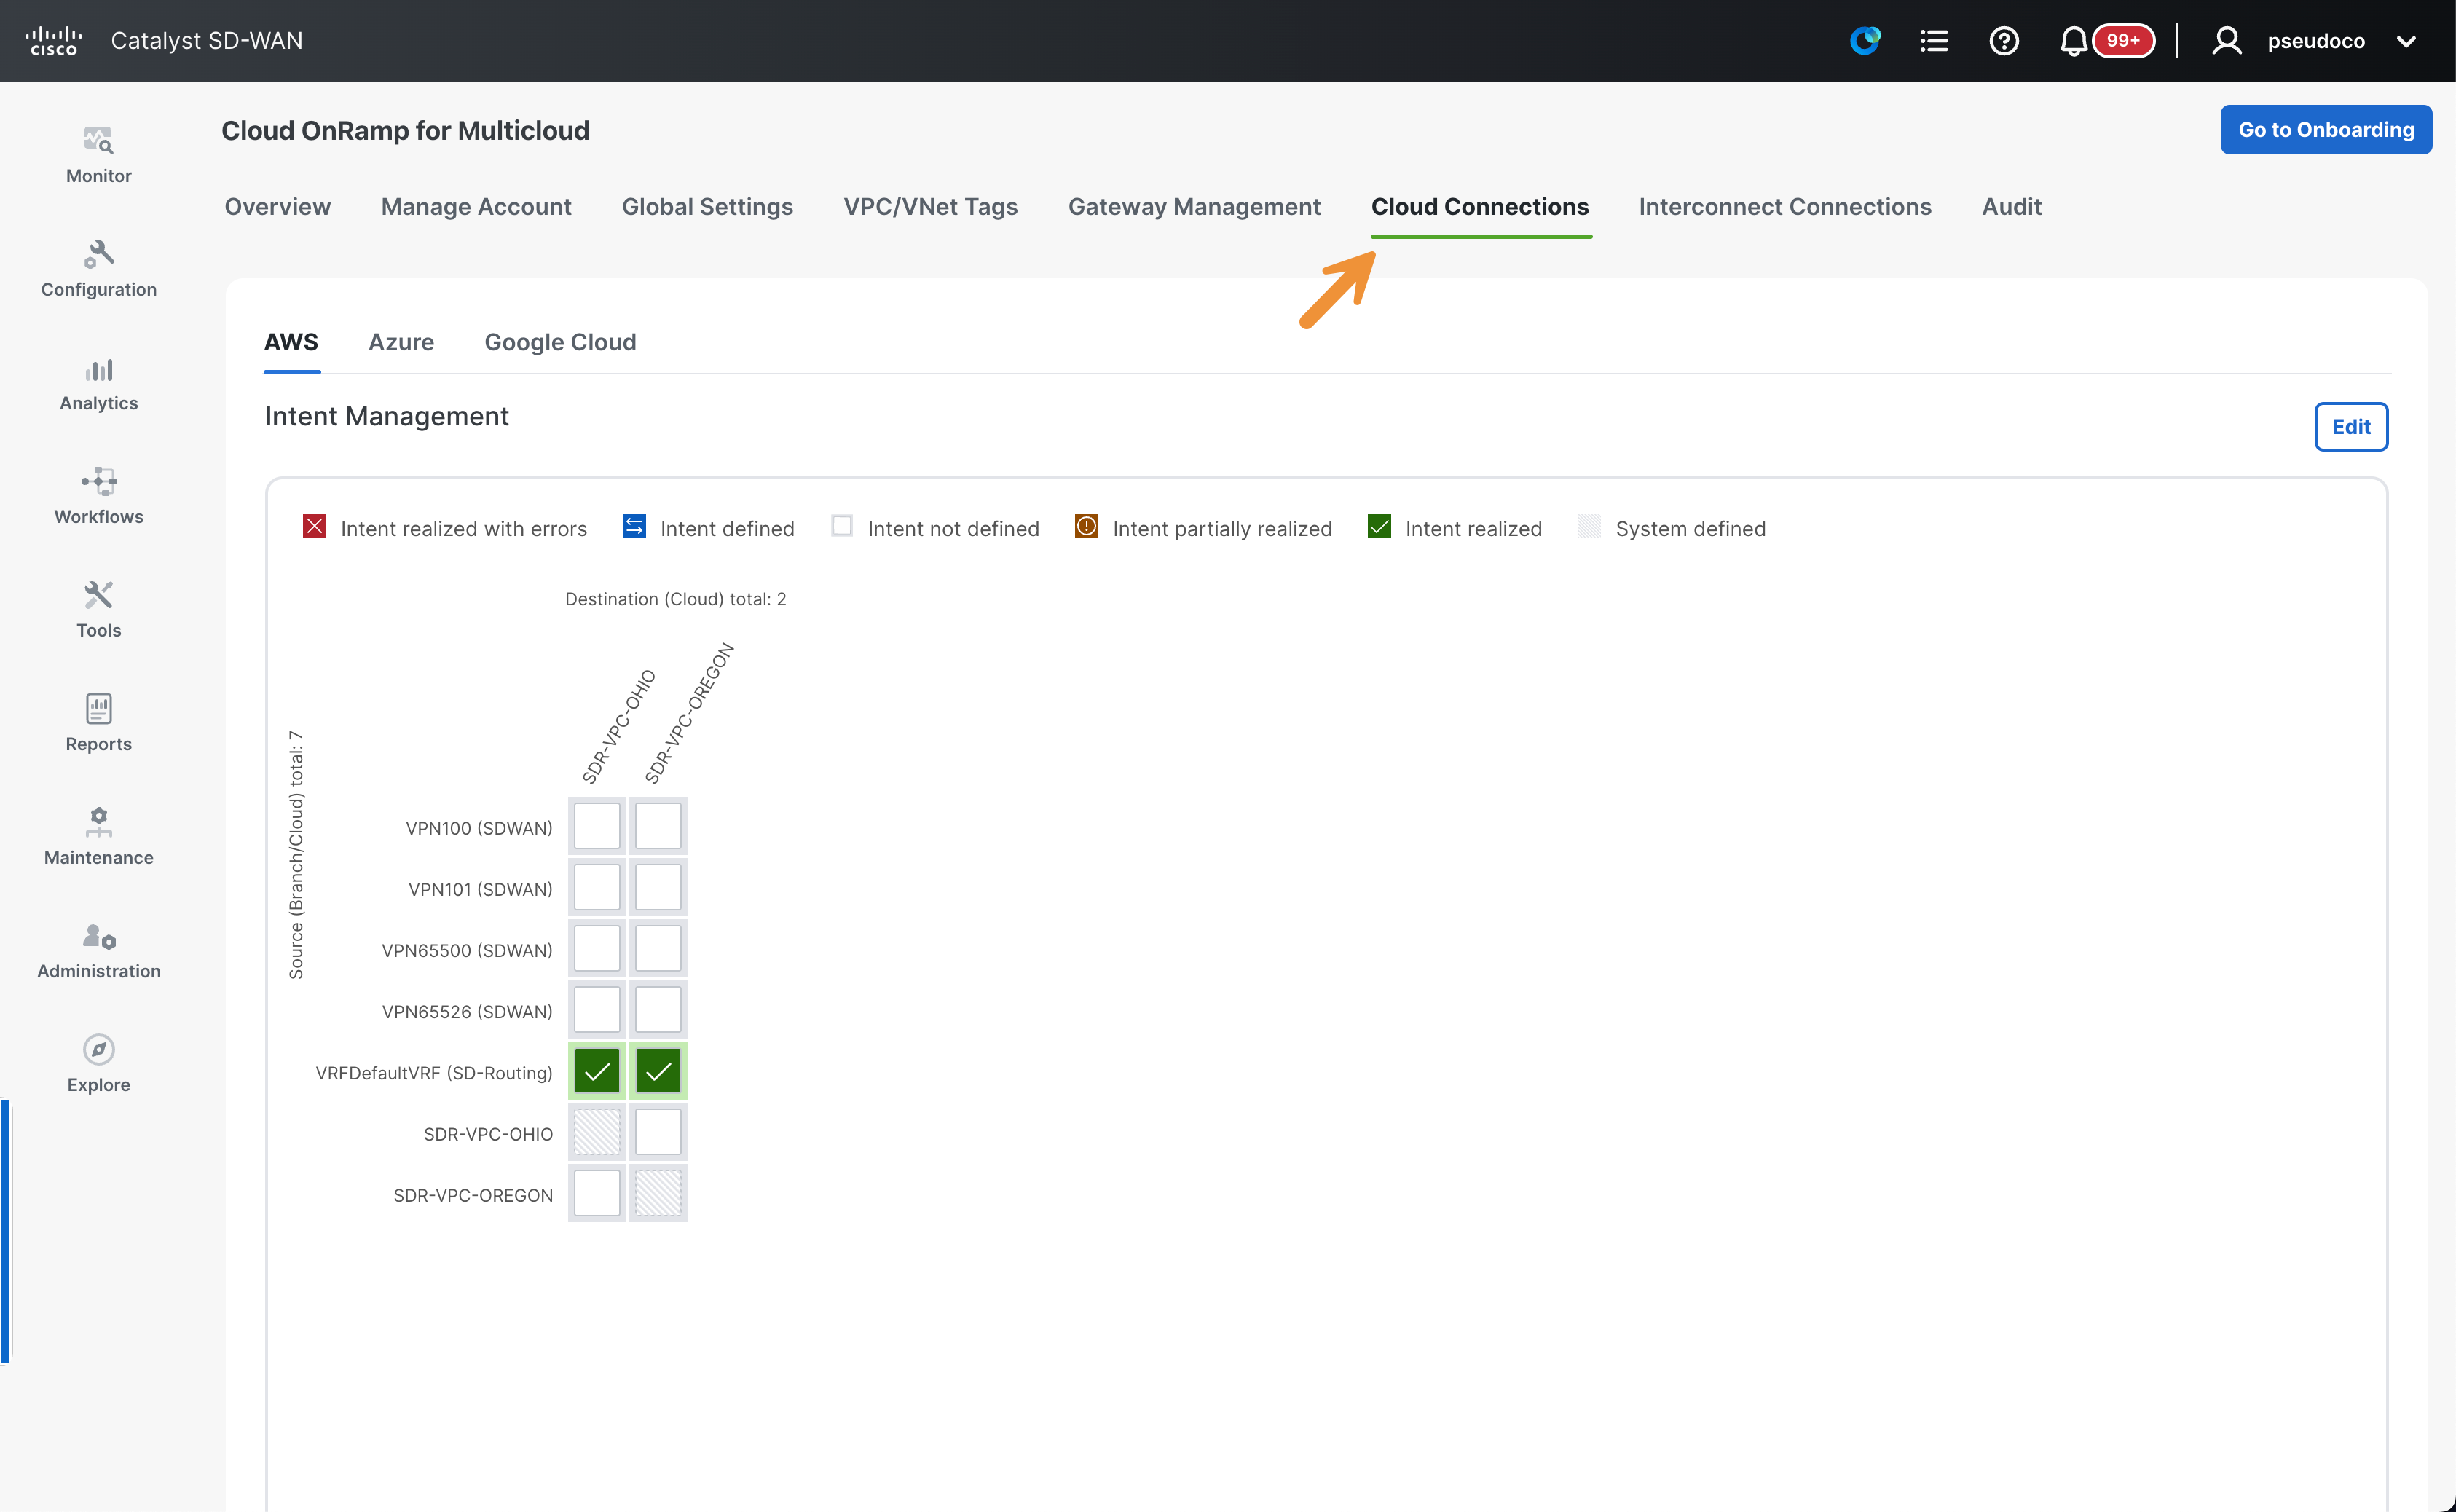The image size is (2456, 1512).
Task: Toggle SDR-VPC-OREGON row to SDR-VPC-OHIO cell
Action: [x=597, y=1194]
